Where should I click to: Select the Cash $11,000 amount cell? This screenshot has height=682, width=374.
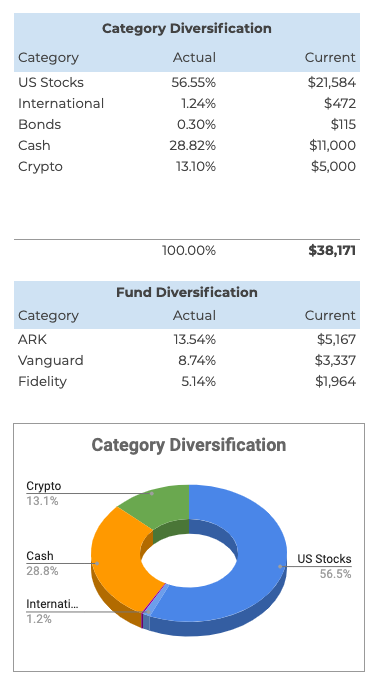click(332, 145)
